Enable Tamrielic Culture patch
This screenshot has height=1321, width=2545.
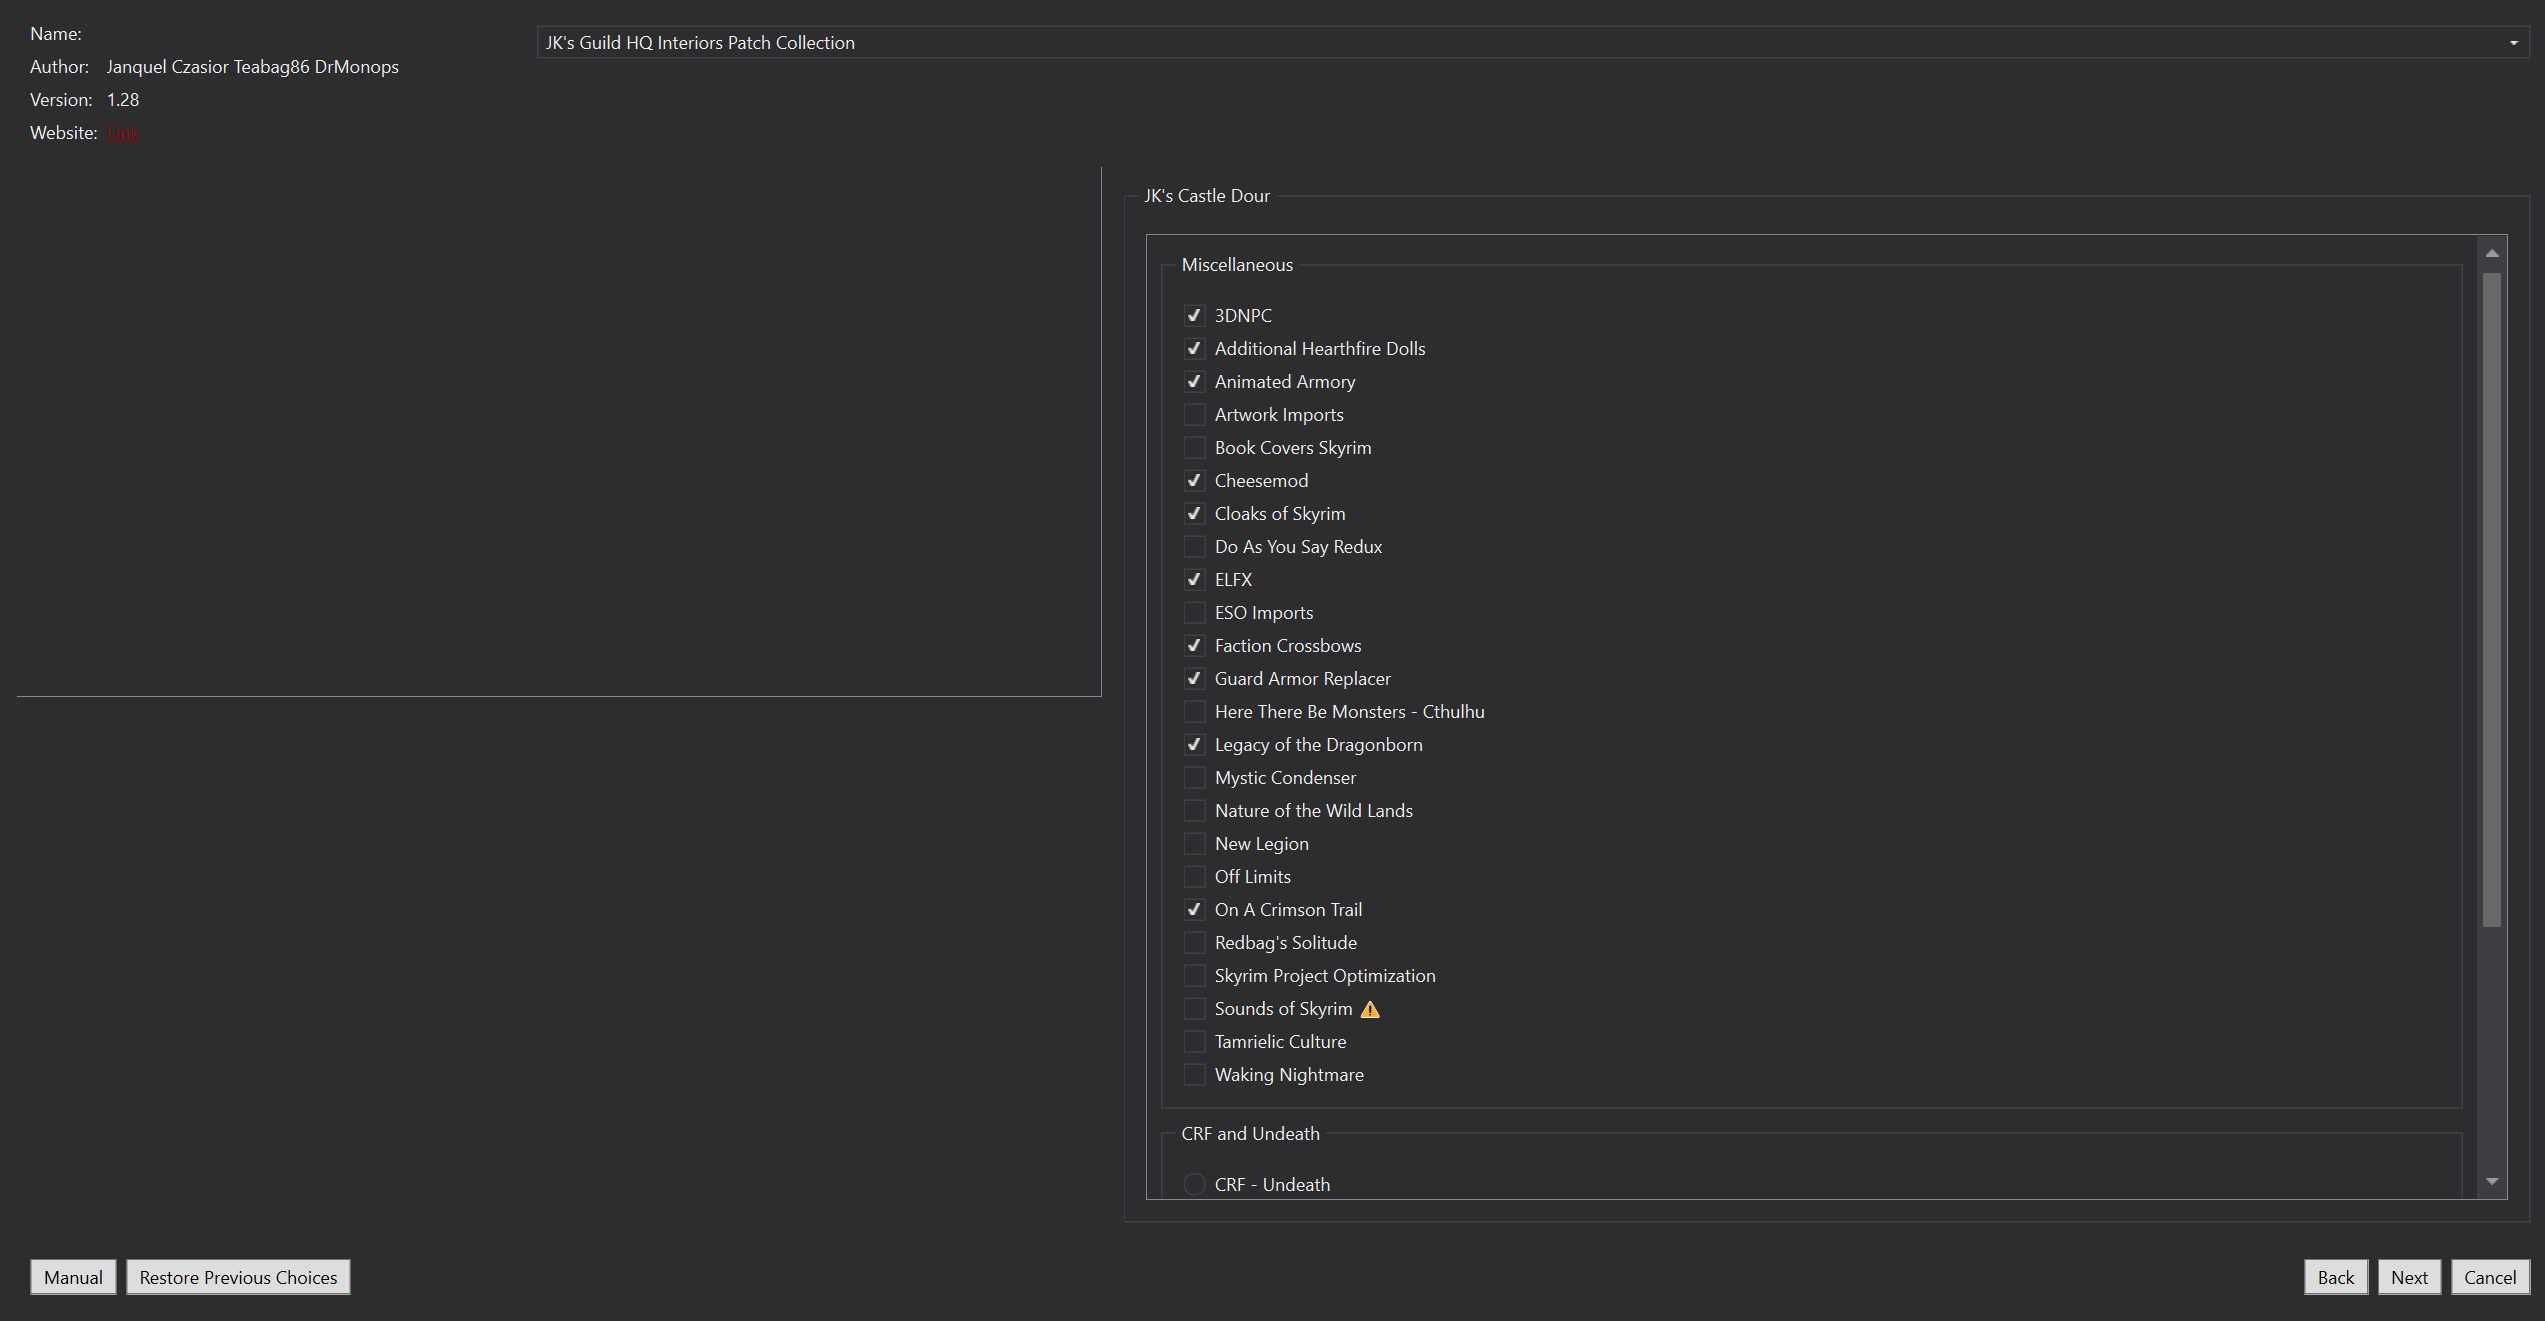(1194, 1041)
